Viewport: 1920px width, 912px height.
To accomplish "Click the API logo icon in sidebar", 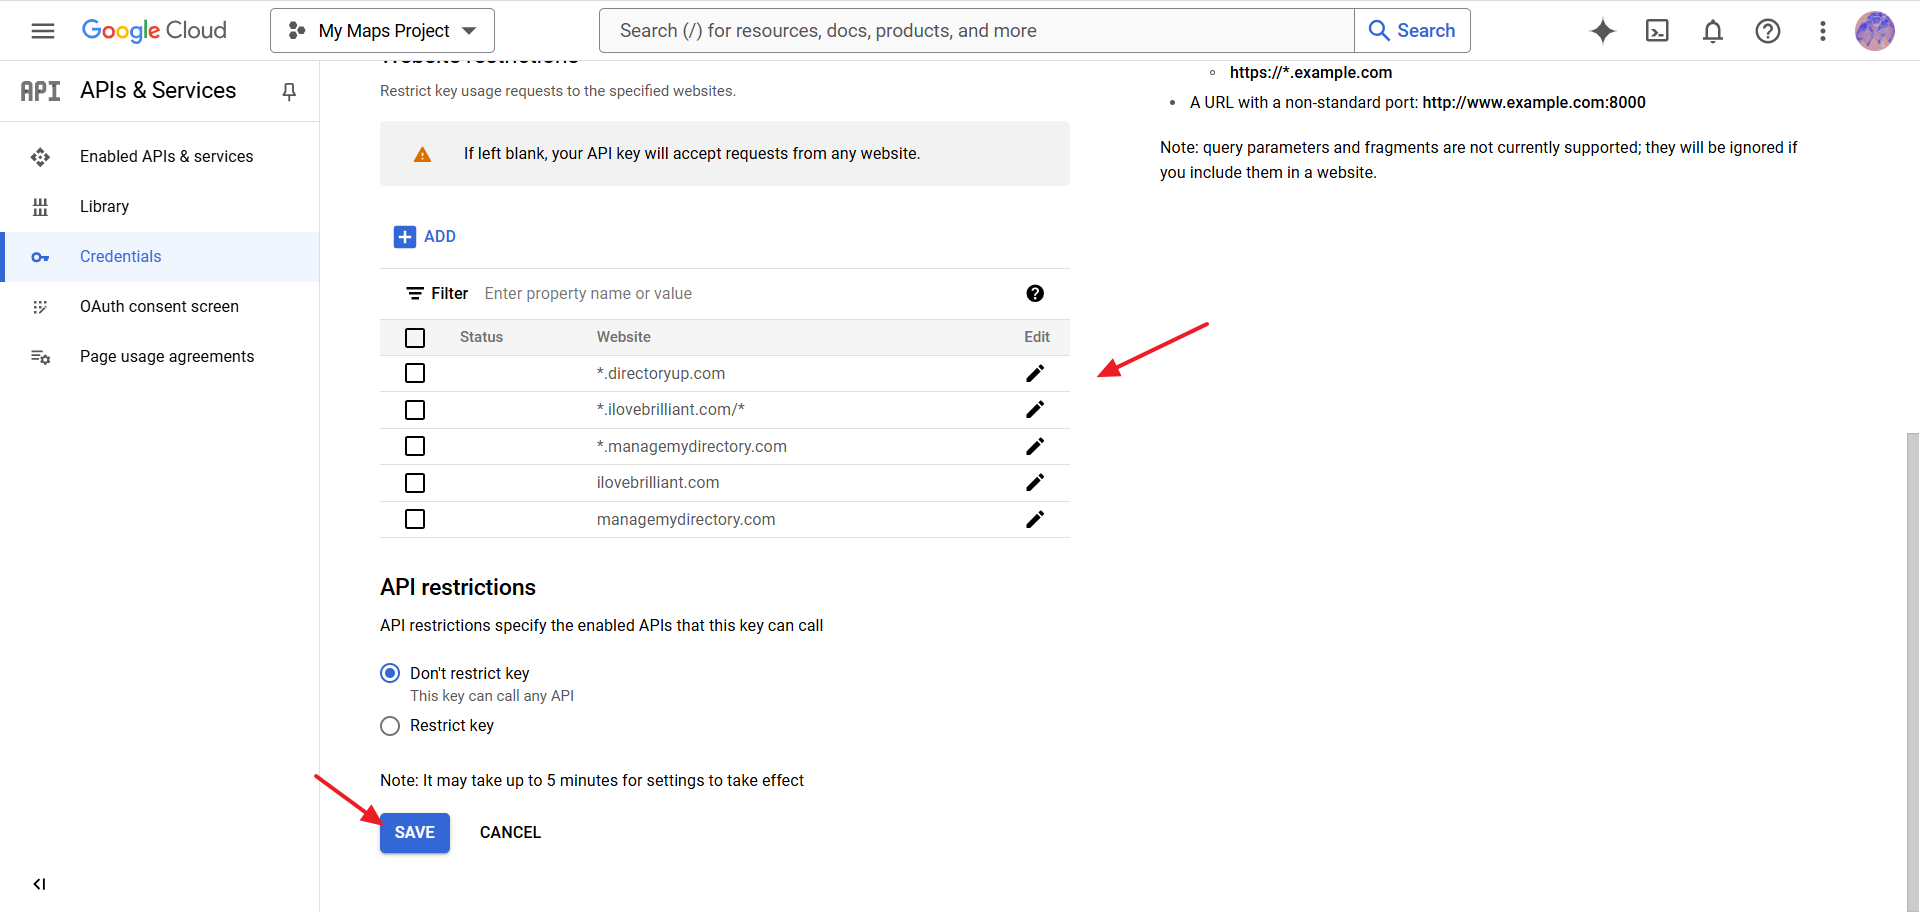I will [x=40, y=91].
